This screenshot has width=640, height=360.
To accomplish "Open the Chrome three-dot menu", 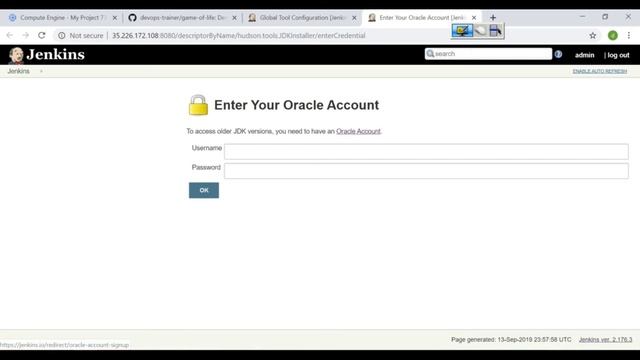I will 629,36.
